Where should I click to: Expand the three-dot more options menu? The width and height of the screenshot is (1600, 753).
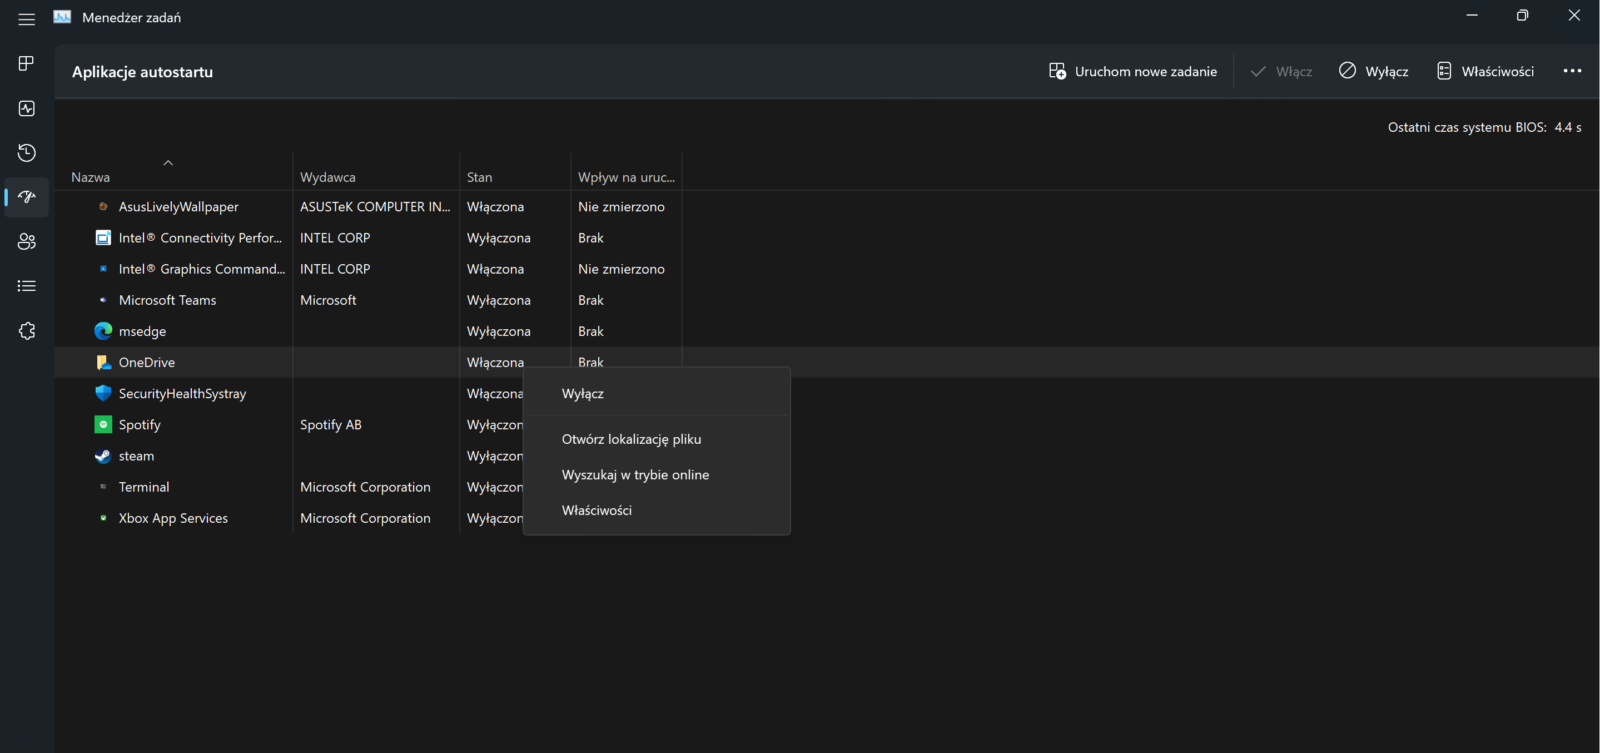1572,71
